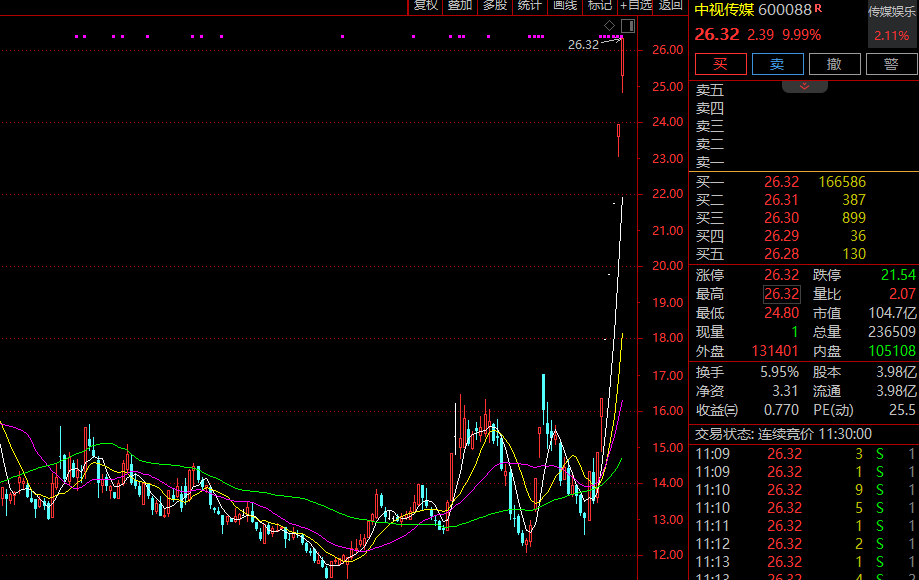Screen dimensions: 919x580
Task: Click the 22.00 level on the price axis
Action: coord(668,194)
